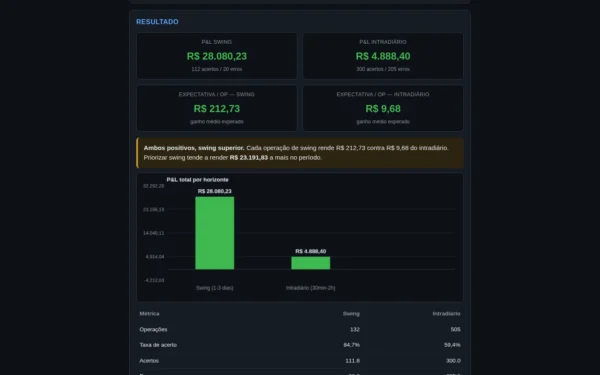This screenshot has height=375, width=600.
Task: Click the R$ 4.888,40 label above bar
Action: click(311, 251)
